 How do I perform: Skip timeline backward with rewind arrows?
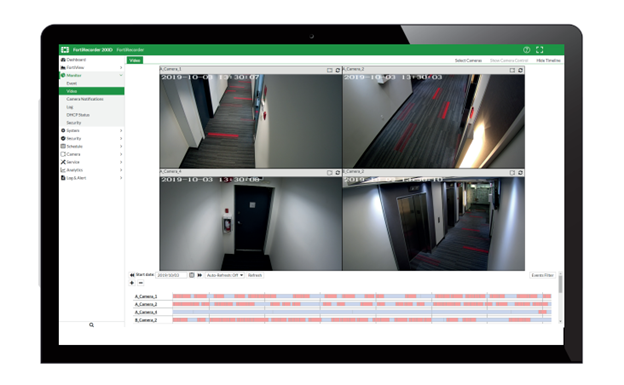pos(132,275)
